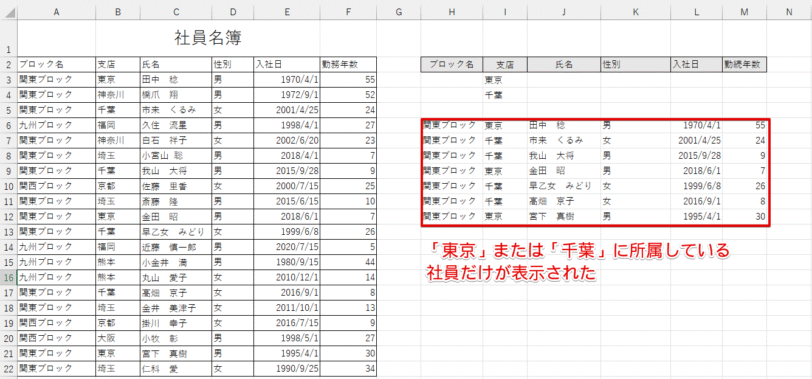This screenshot has height=379, width=812.
Task: Select column K header
Action: coord(635,12)
